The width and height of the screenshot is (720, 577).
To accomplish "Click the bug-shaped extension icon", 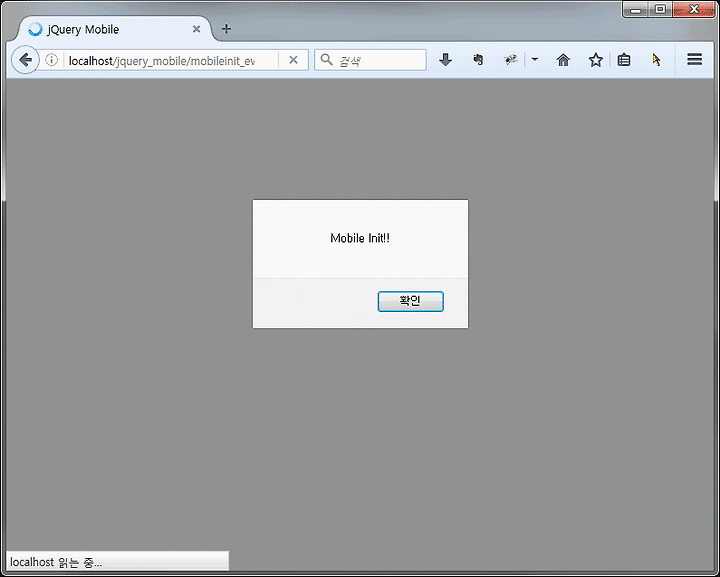I will tap(511, 59).
